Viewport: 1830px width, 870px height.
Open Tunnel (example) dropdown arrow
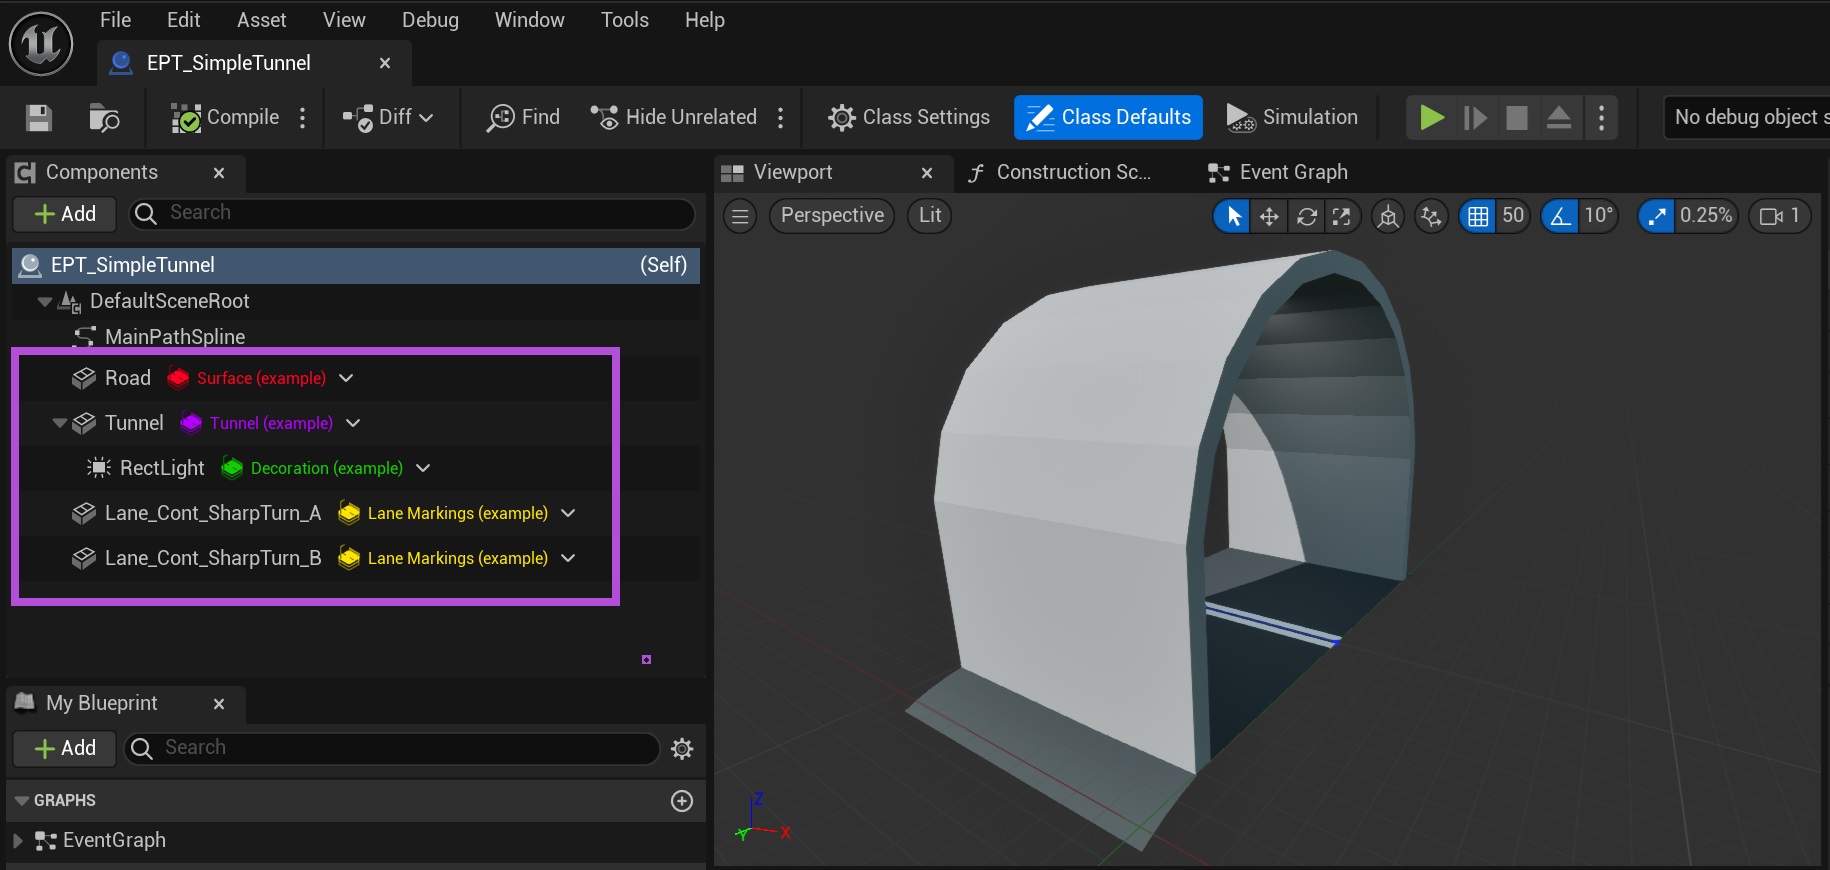coord(353,423)
